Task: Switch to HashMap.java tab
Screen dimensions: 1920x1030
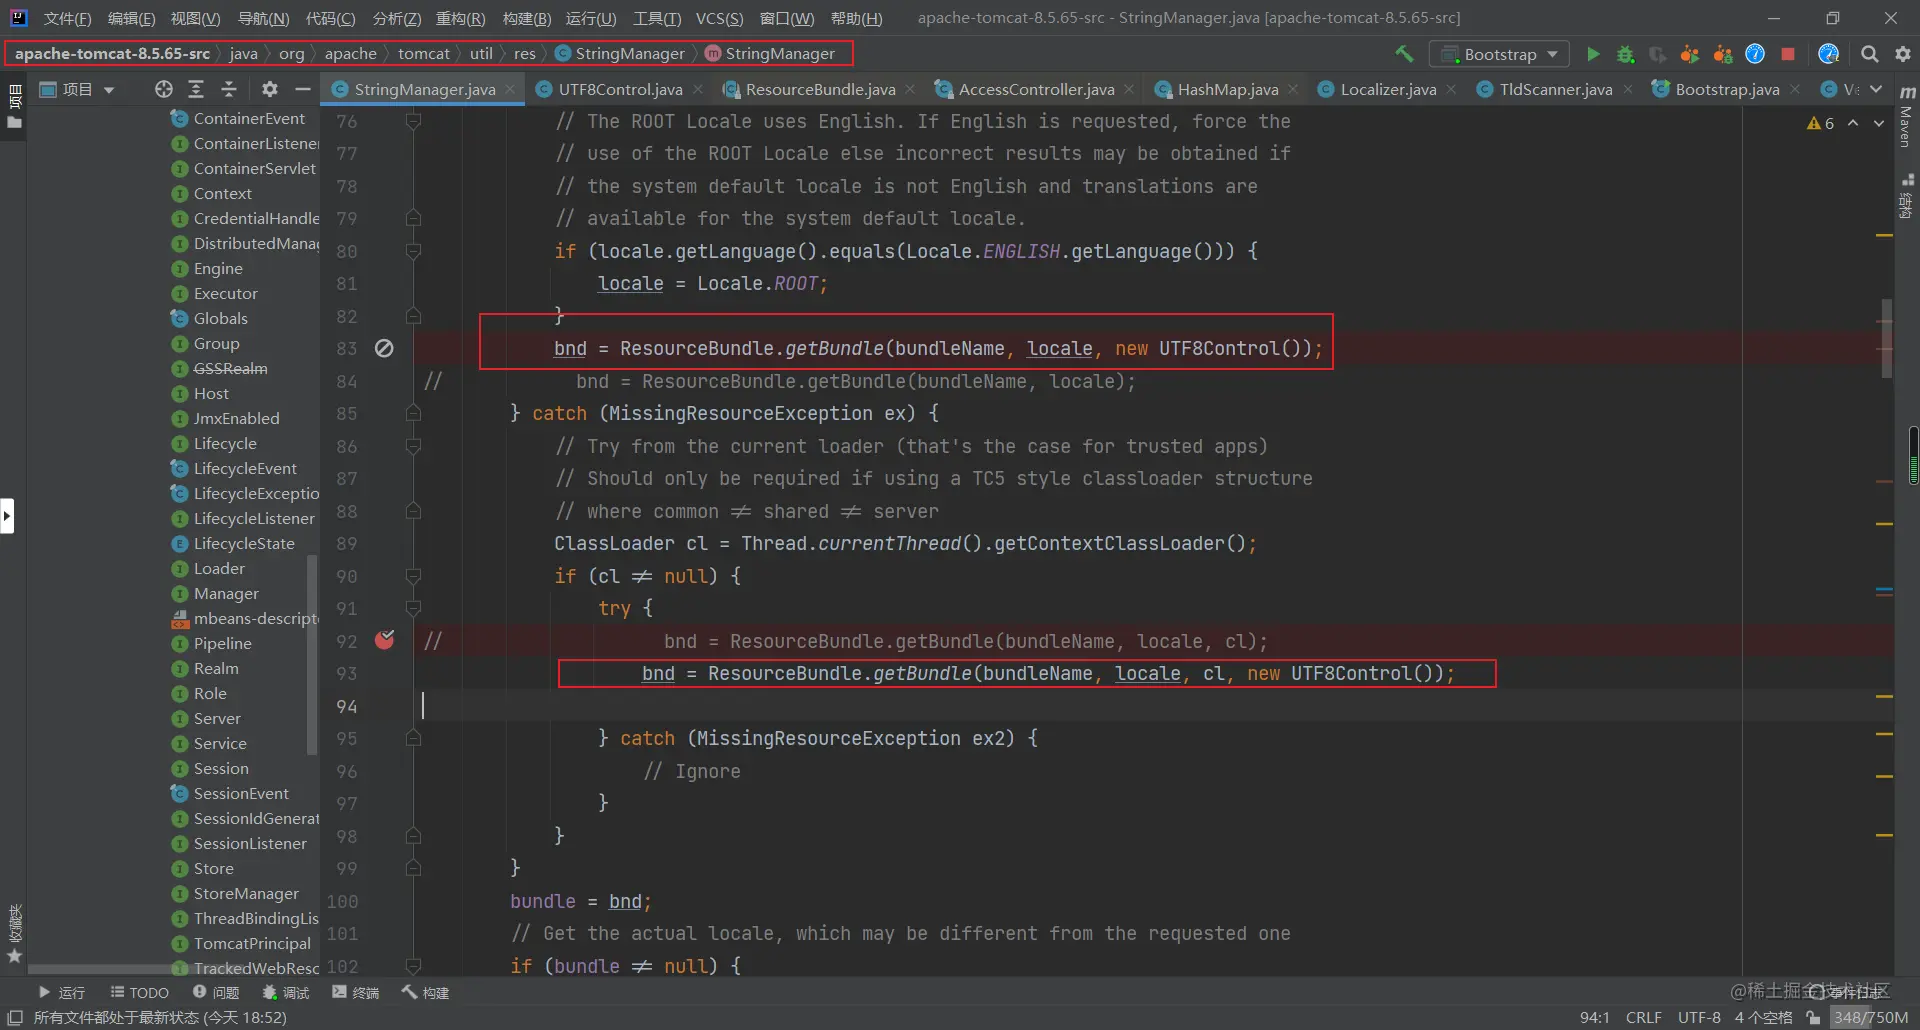Action: 1227,89
